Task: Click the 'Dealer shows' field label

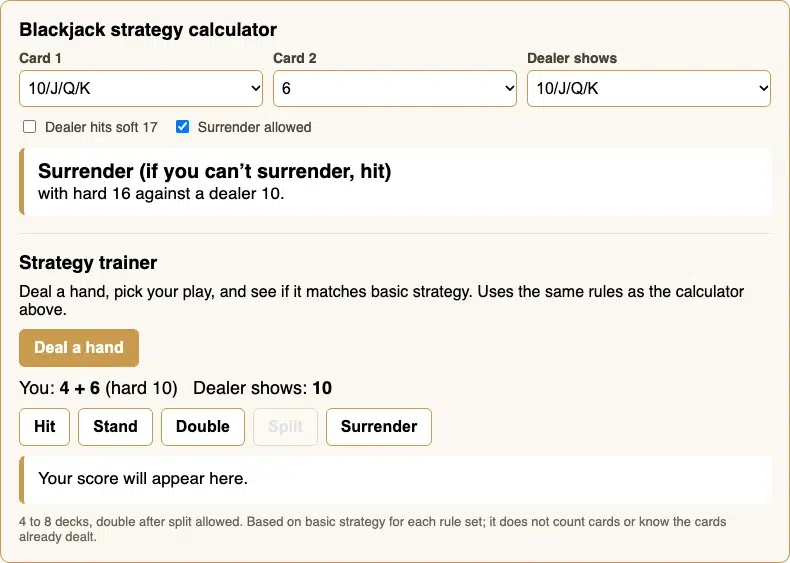Action: coord(572,58)
